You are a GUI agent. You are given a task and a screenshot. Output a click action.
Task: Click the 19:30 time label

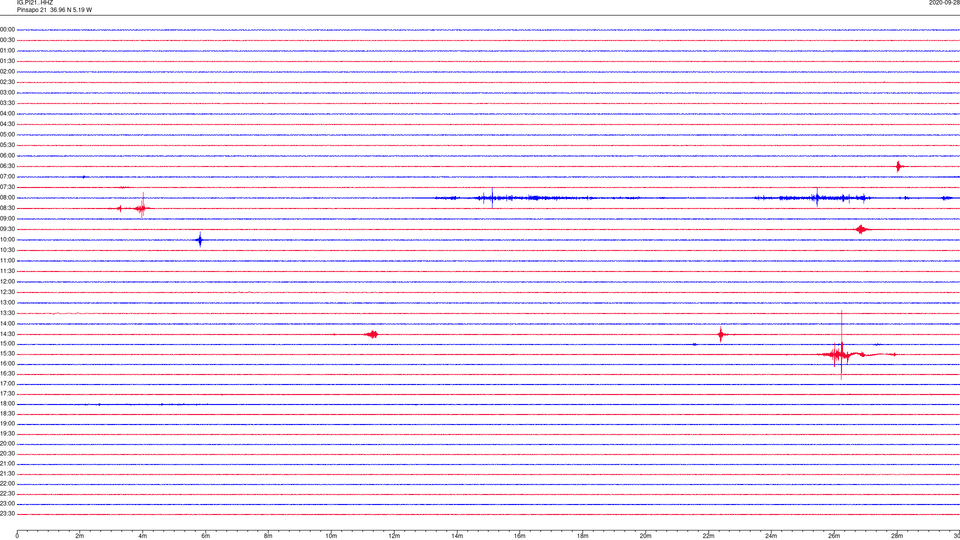coord(7,433)
